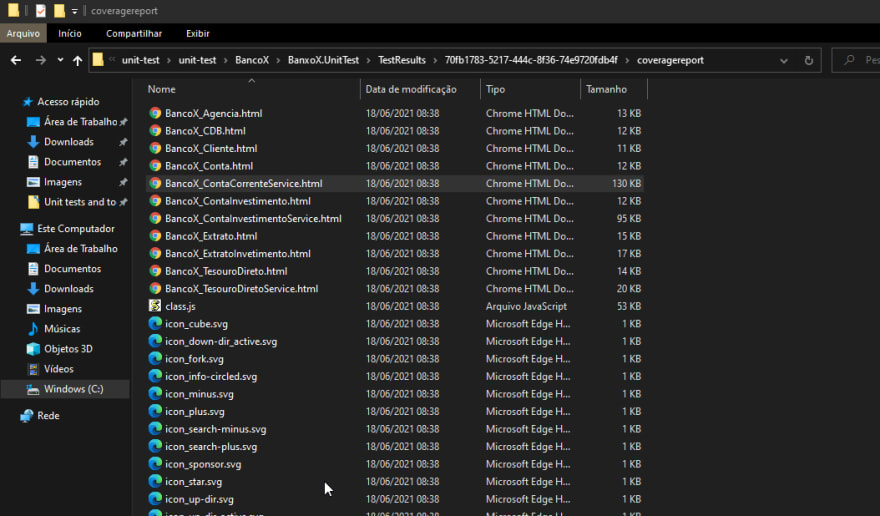This screenshot has width=880, height=516.
Task: Sort by Data de modificação column
Action: click(411, 89)
